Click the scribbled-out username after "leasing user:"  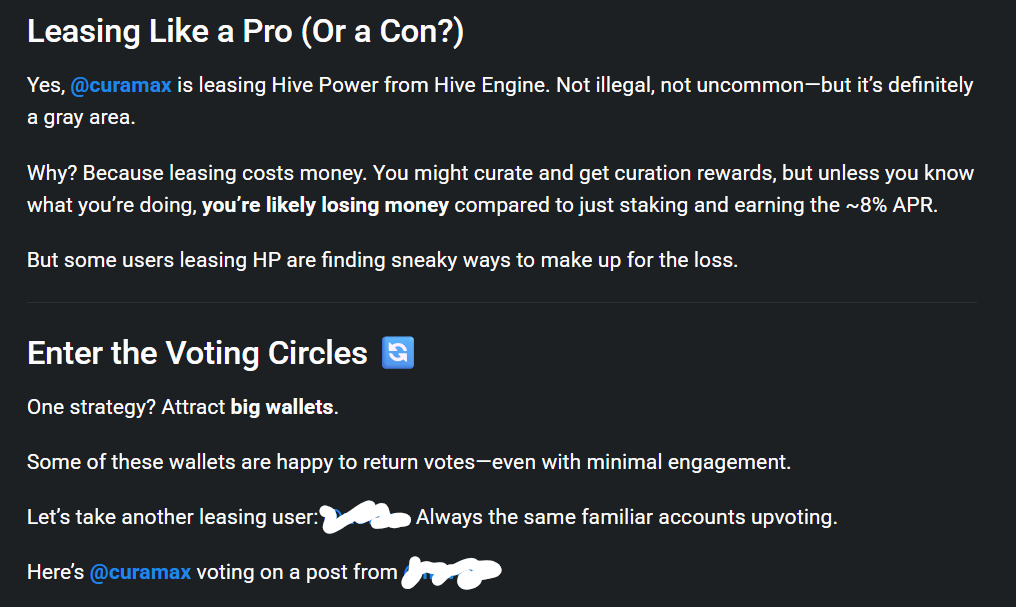point(366,517)
